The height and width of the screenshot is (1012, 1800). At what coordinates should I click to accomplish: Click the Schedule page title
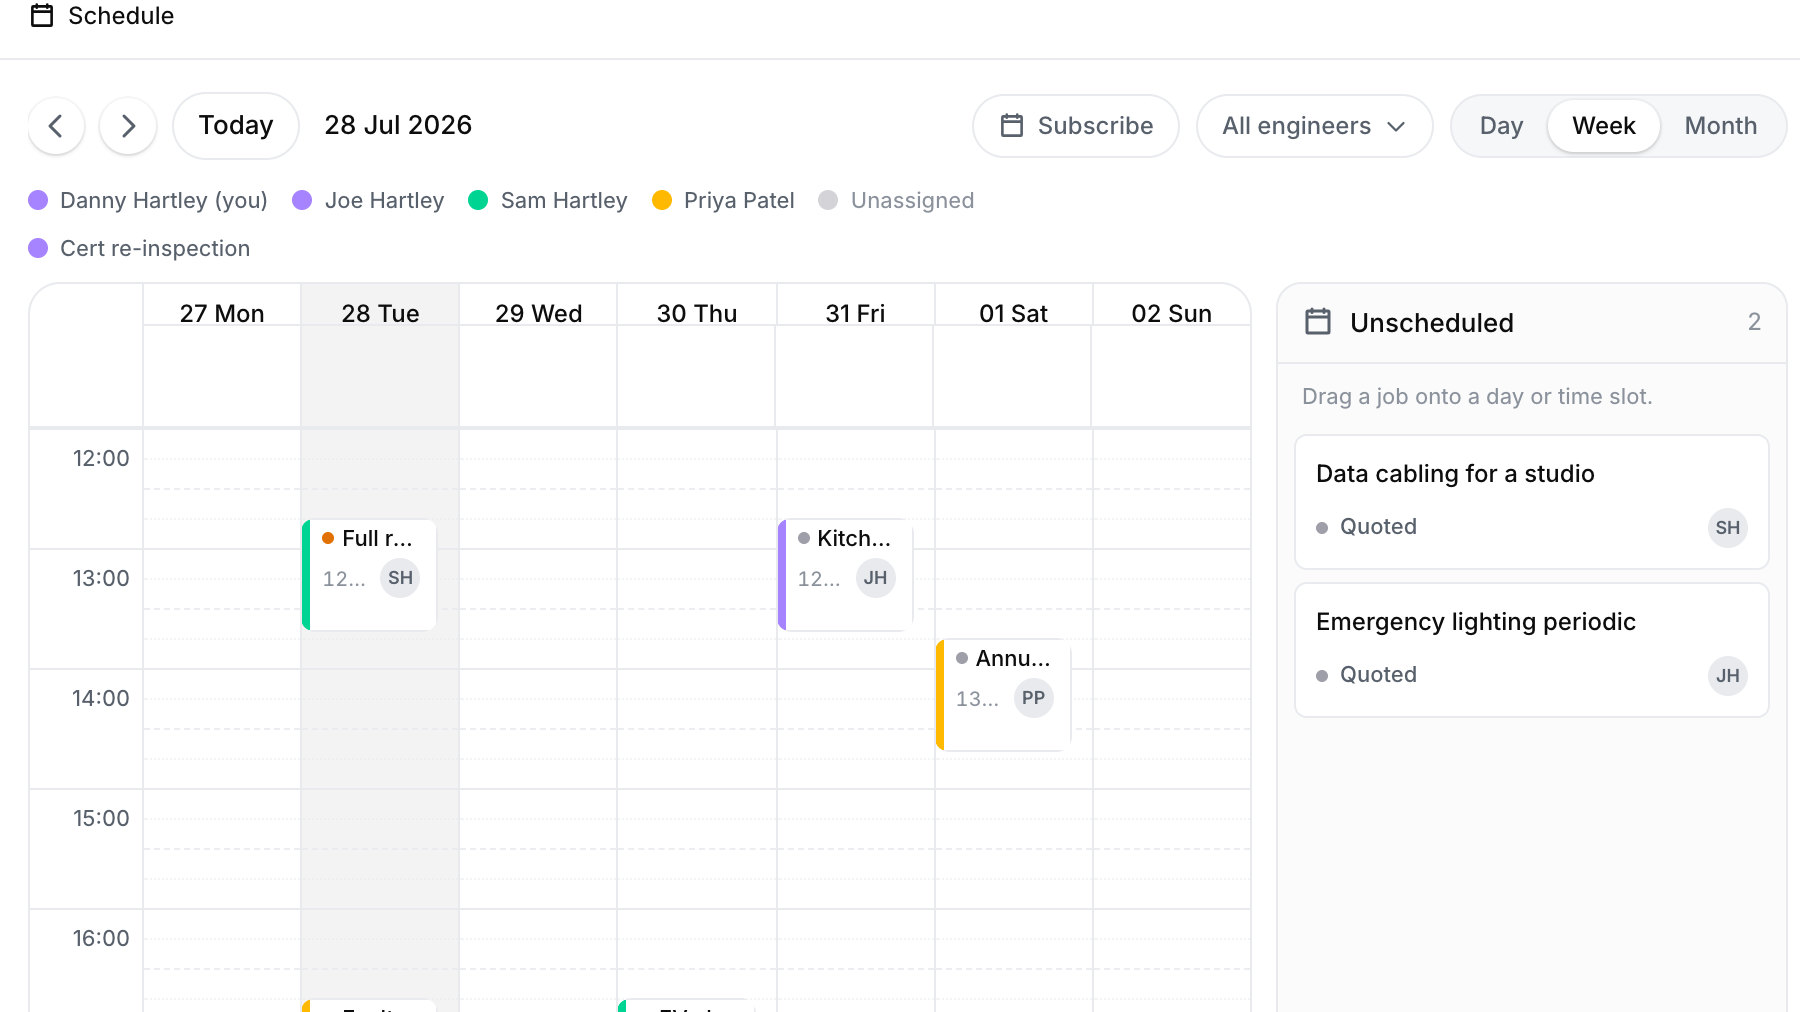(121, 16)
